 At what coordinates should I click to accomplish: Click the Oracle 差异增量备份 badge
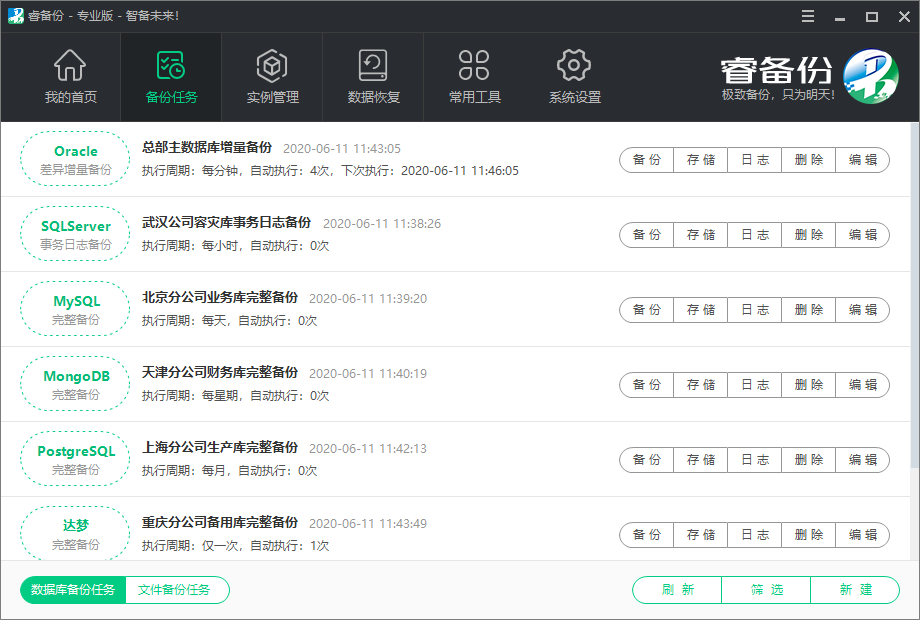pos(75,159)
